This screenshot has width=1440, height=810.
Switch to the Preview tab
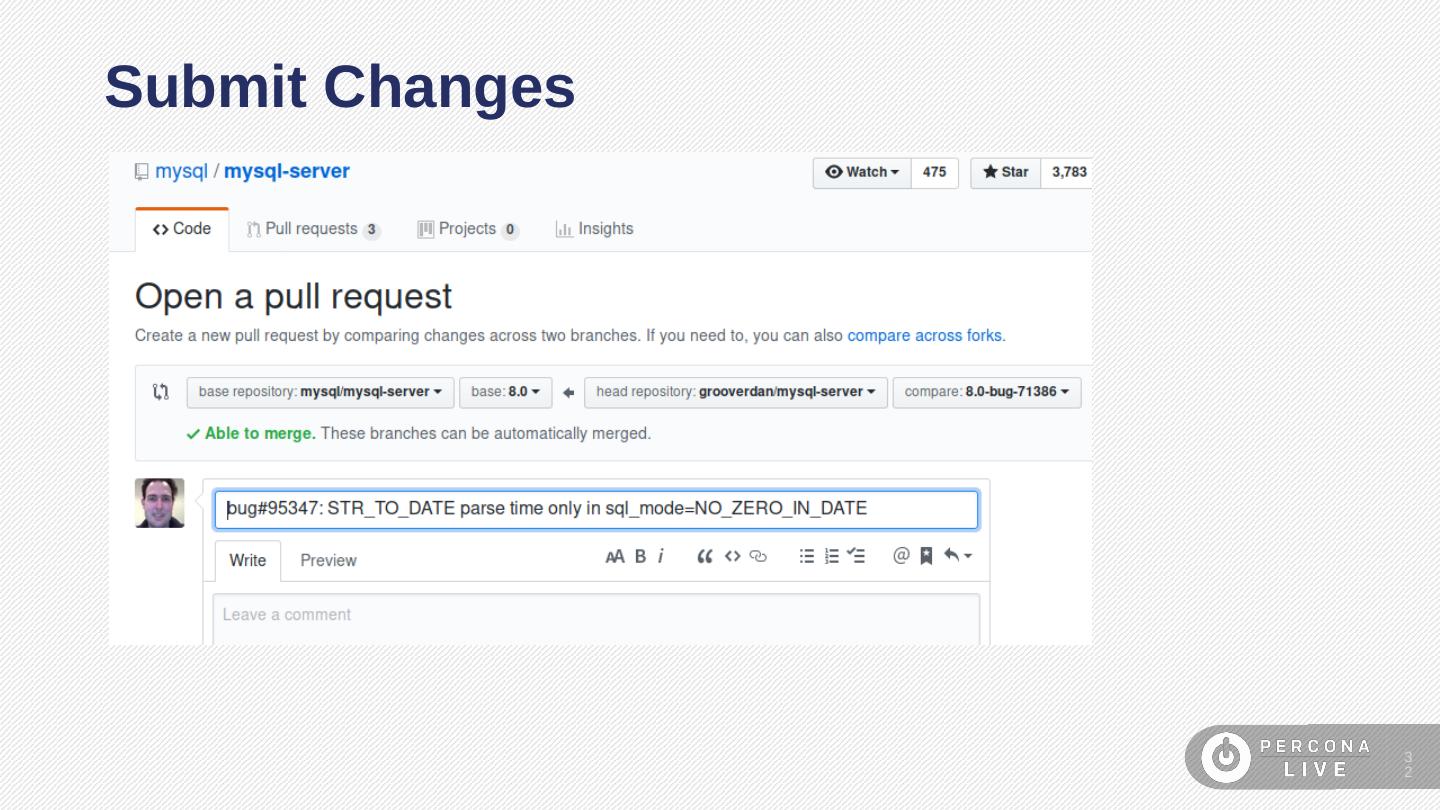click(328, 561)
